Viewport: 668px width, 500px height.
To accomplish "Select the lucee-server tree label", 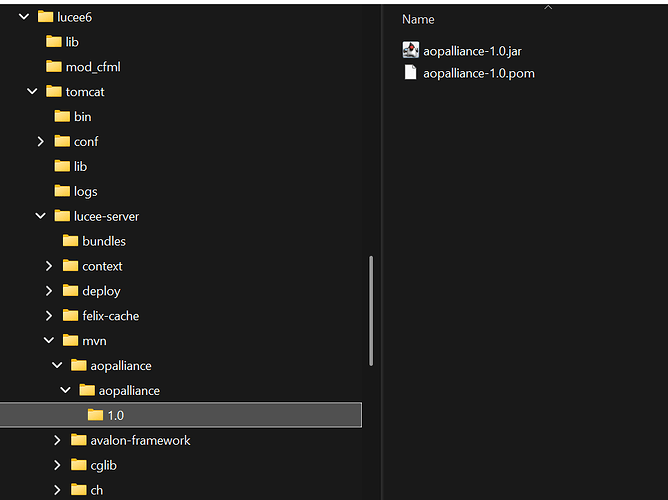I will click(x=107, y=216).
